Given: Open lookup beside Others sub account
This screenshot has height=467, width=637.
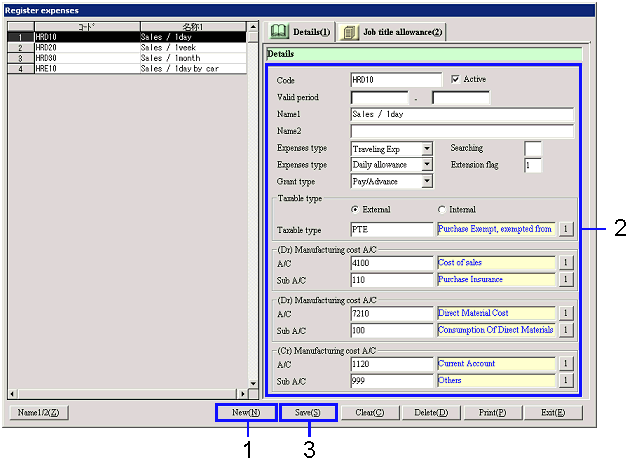Looking at the screenshot, I should click(563, 381).
